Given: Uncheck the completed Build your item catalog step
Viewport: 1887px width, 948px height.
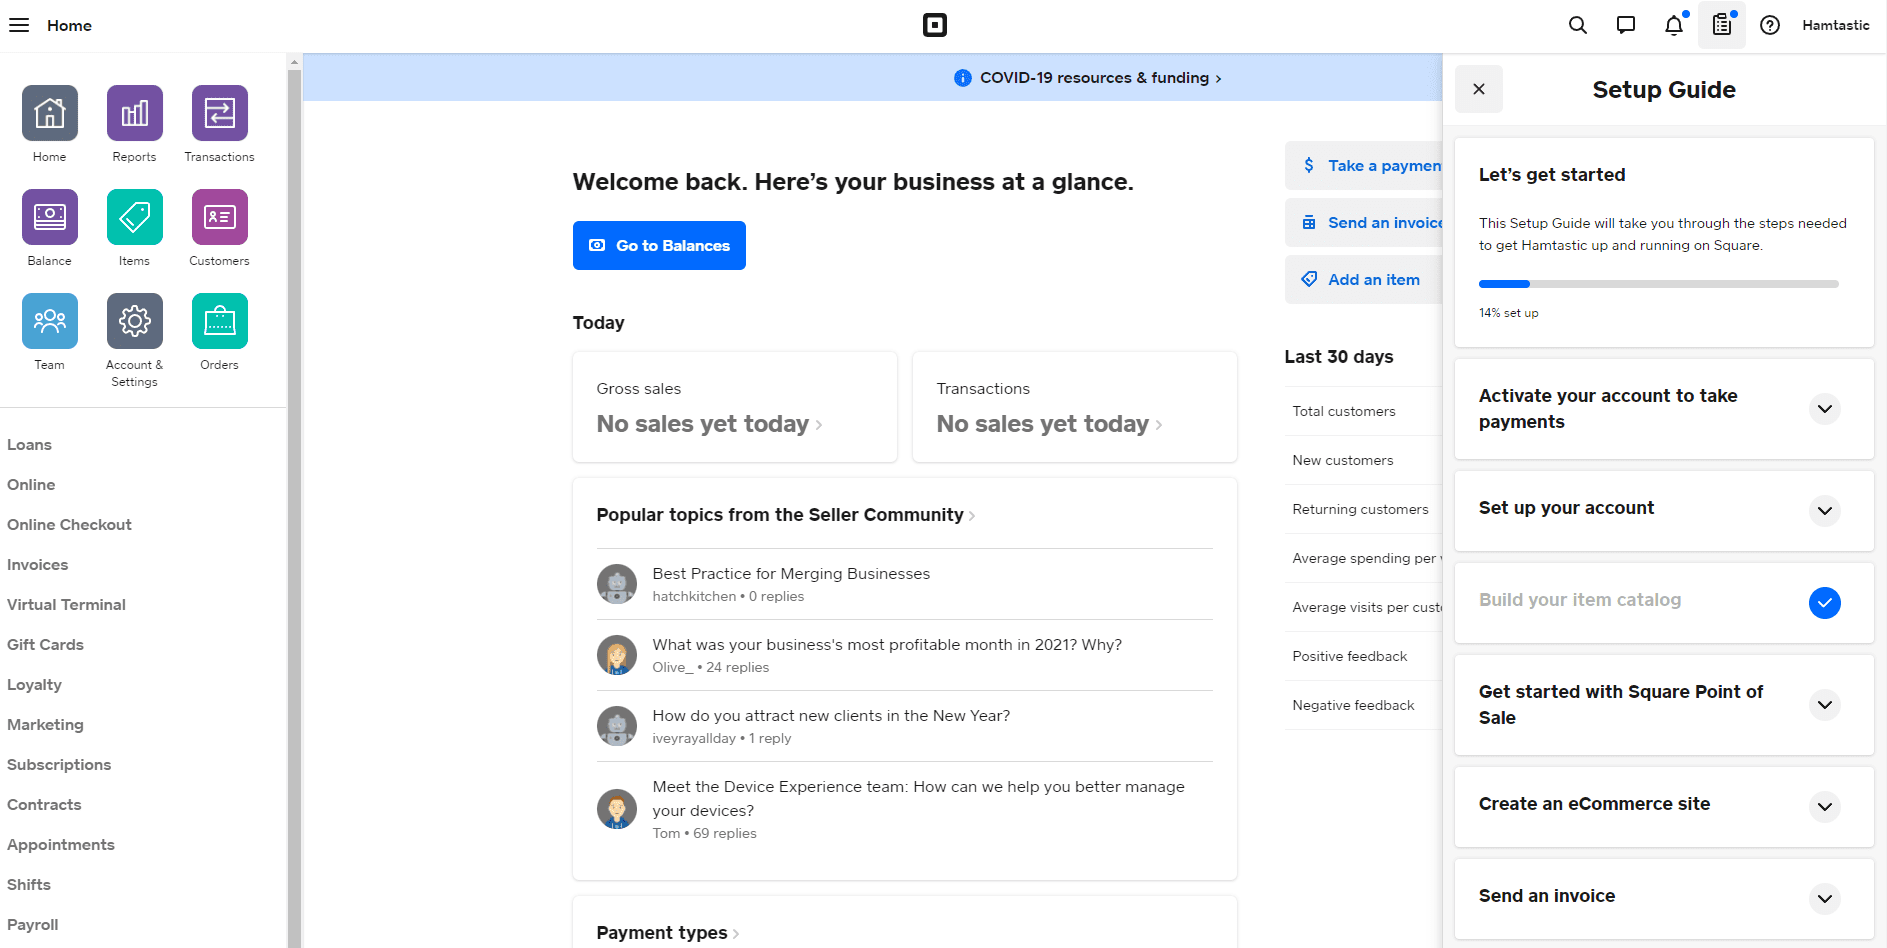Looking at the screenshot, I should (x=1825, y=603).
